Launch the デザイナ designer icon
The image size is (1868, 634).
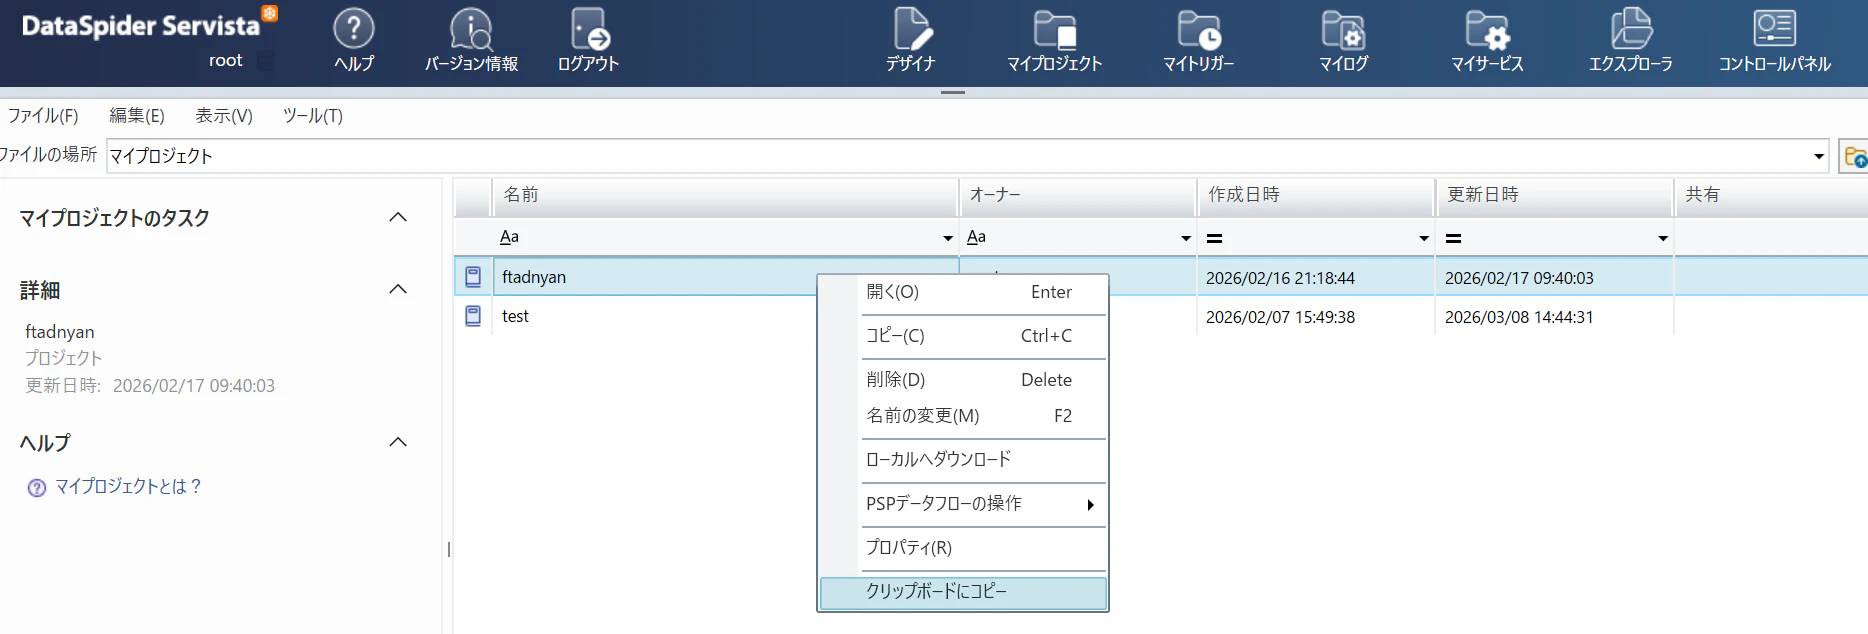911,29
